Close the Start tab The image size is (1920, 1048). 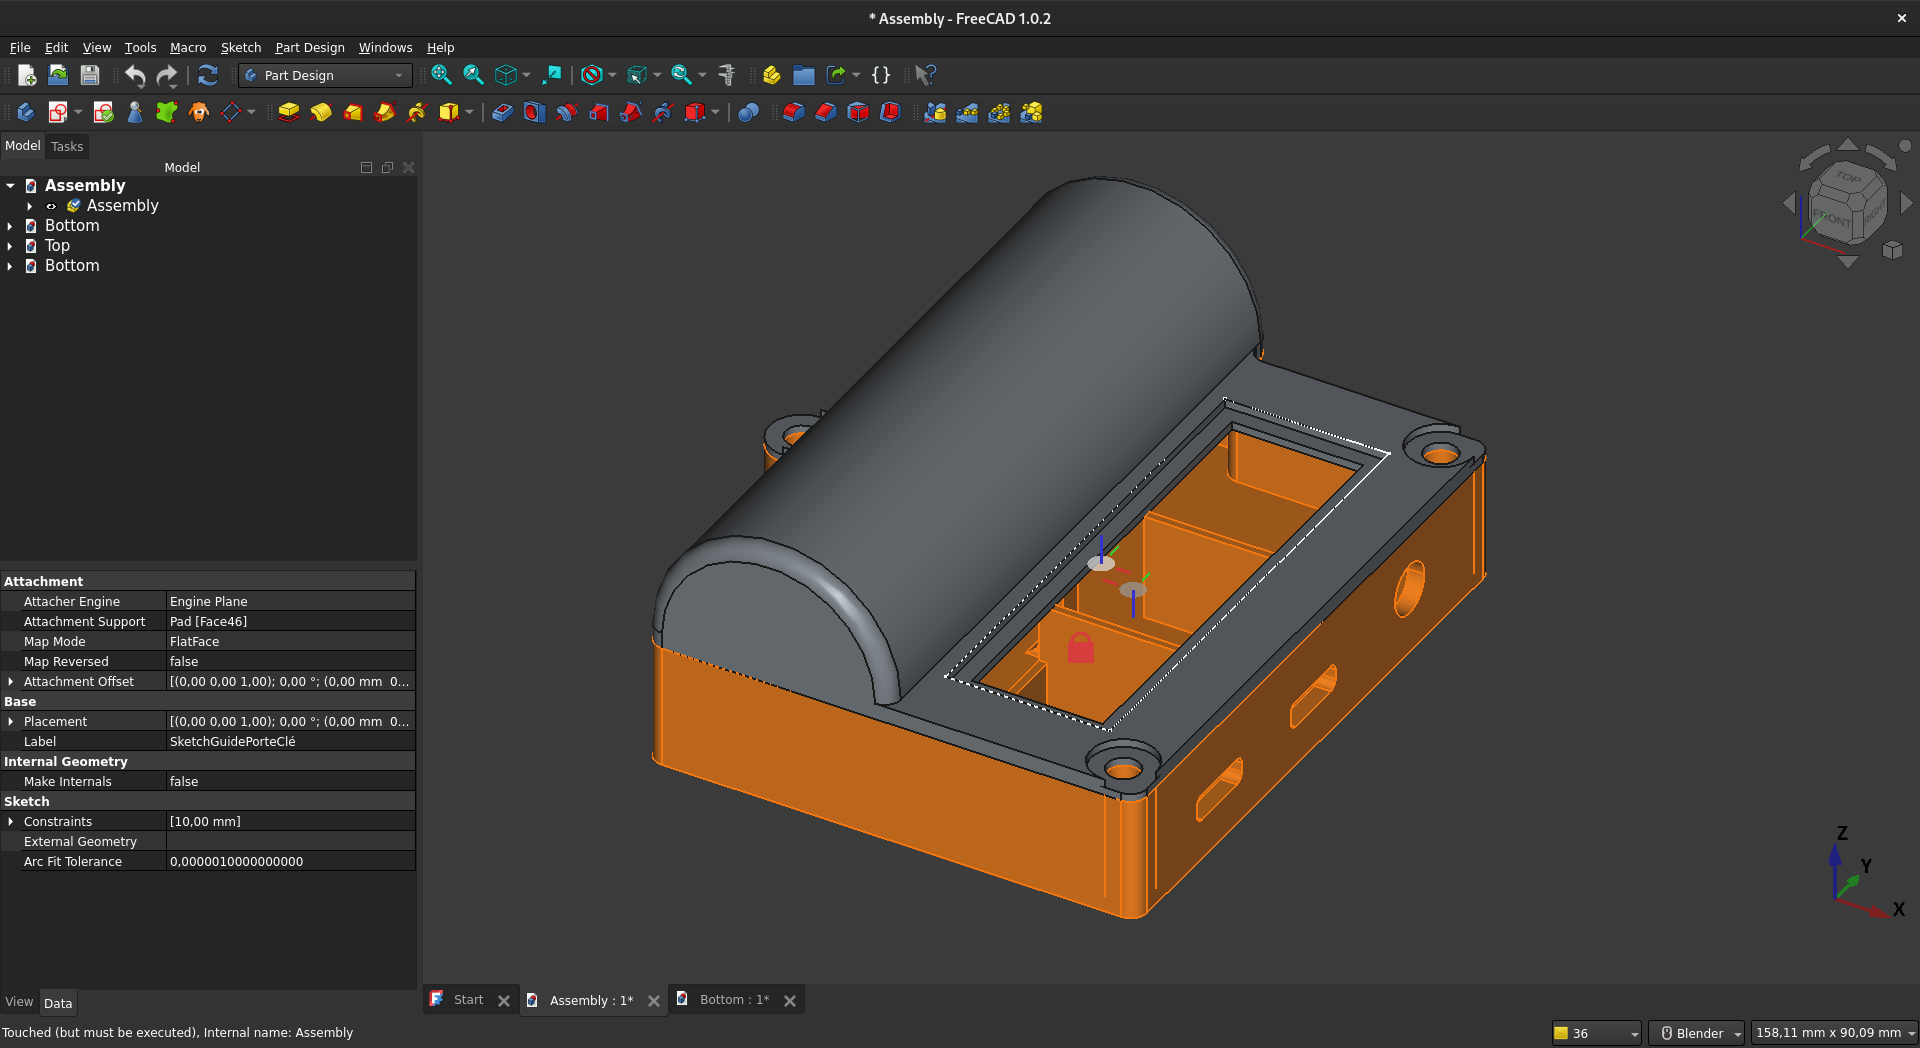pyautogui.click(x=504, y=1000)
